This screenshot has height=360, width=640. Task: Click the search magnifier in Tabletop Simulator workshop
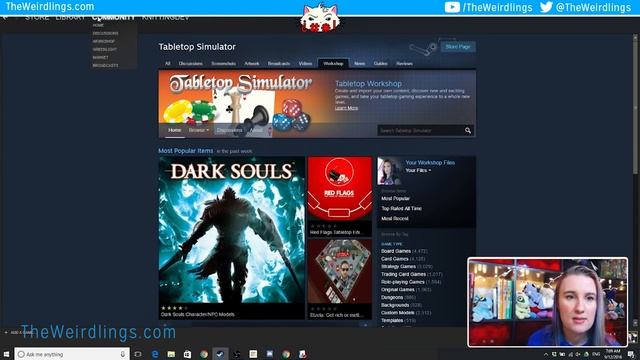468,131
